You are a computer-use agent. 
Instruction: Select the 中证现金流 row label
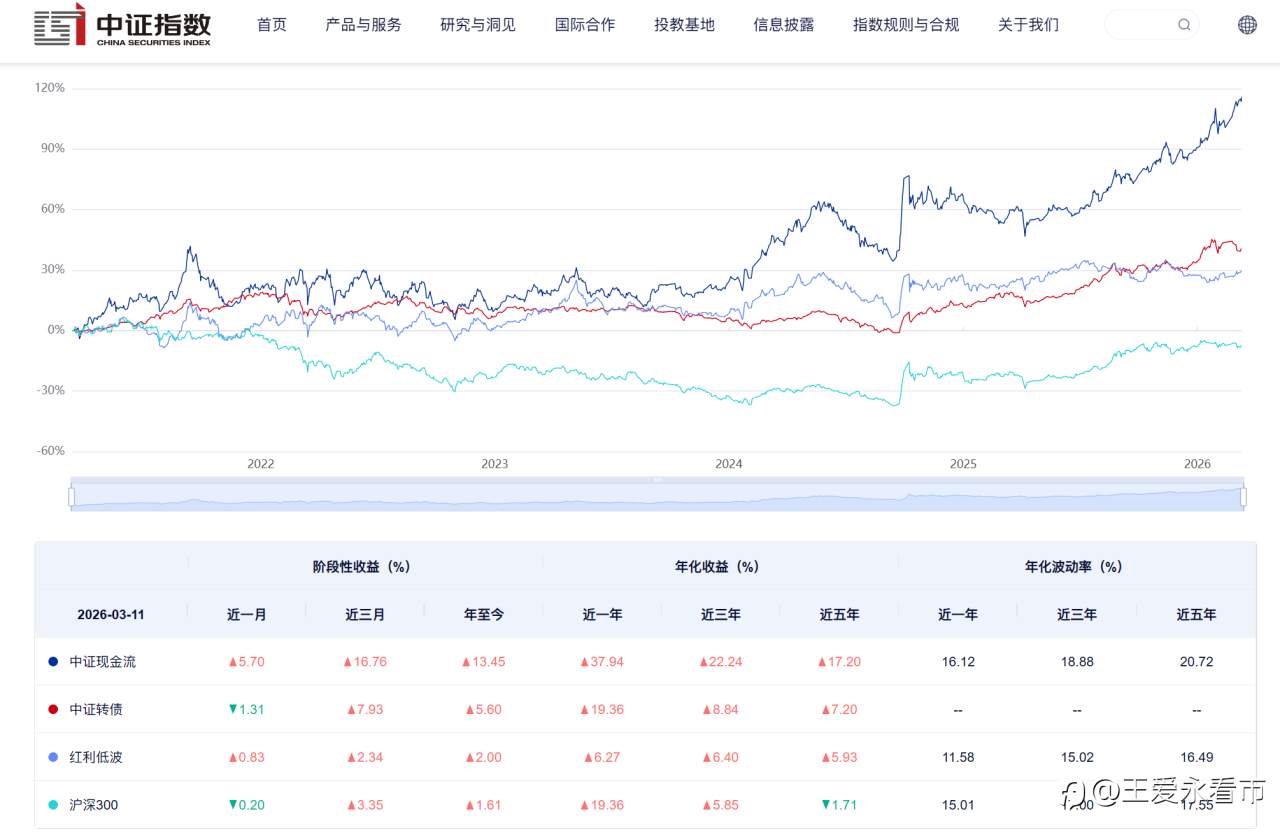(103, 662)
